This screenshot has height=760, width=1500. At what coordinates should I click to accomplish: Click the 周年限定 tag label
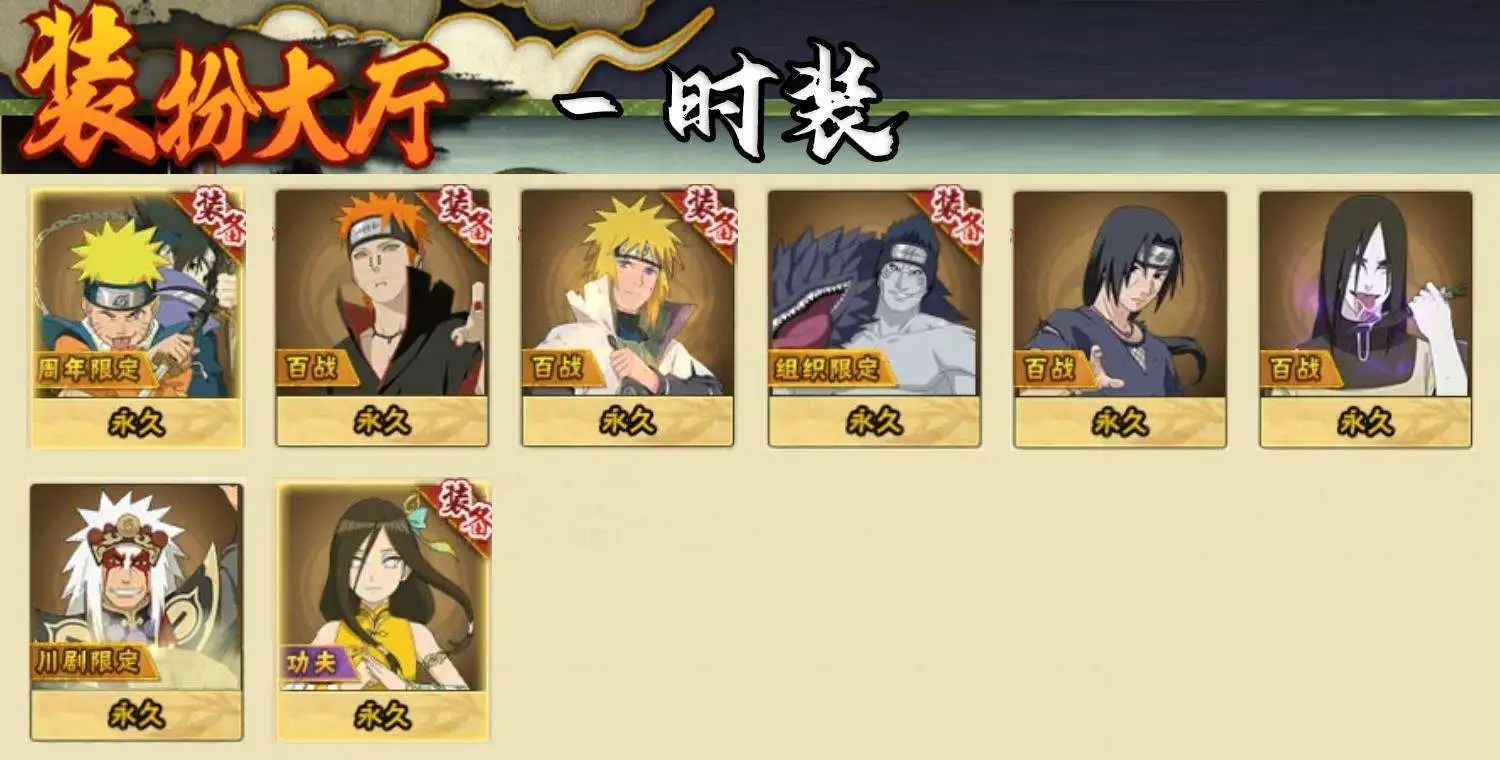pyautogui.click(x=96, y=369)
